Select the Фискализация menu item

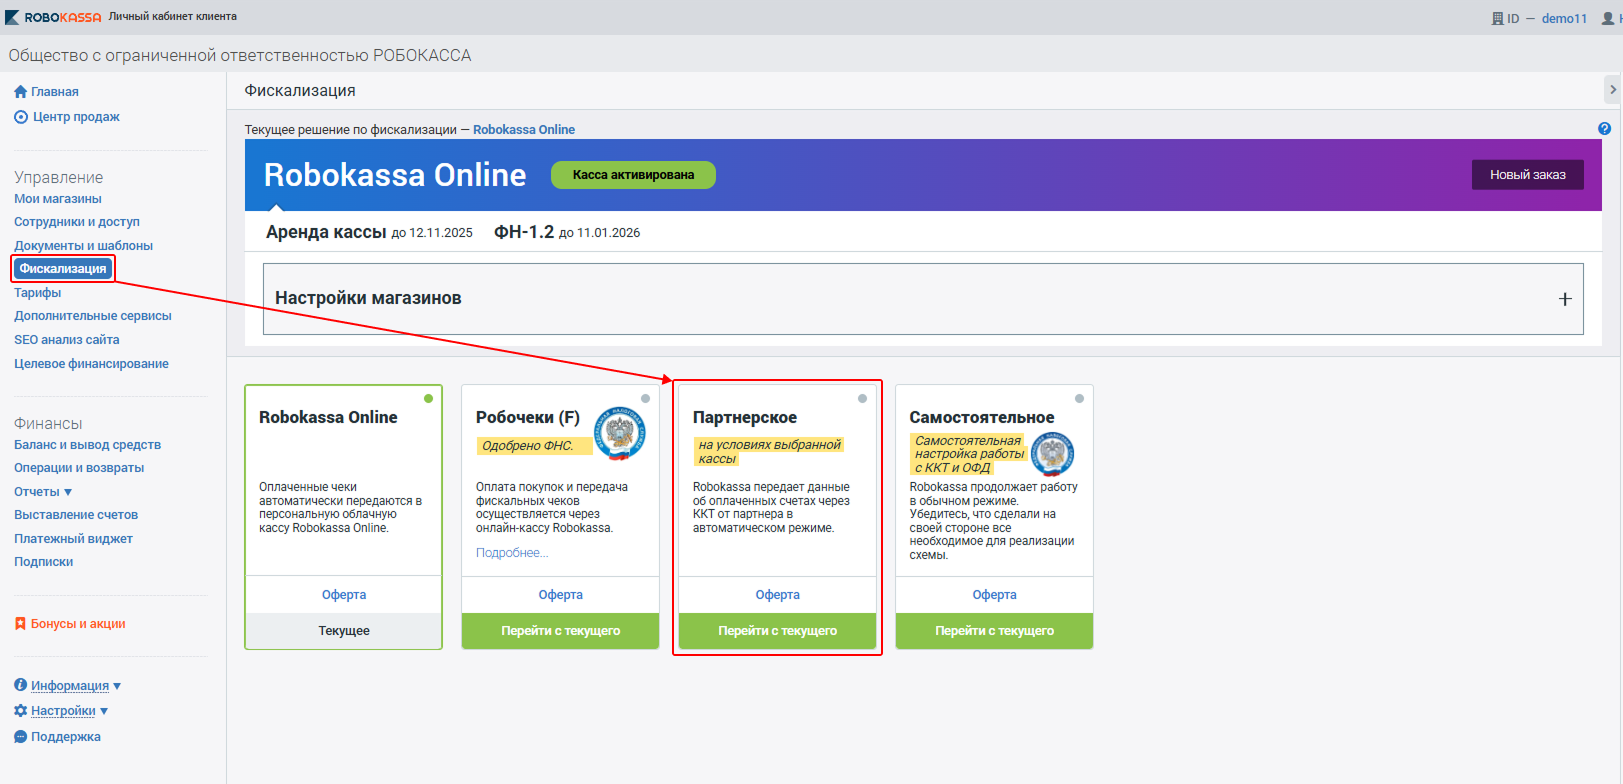click(x=63, y=268)
